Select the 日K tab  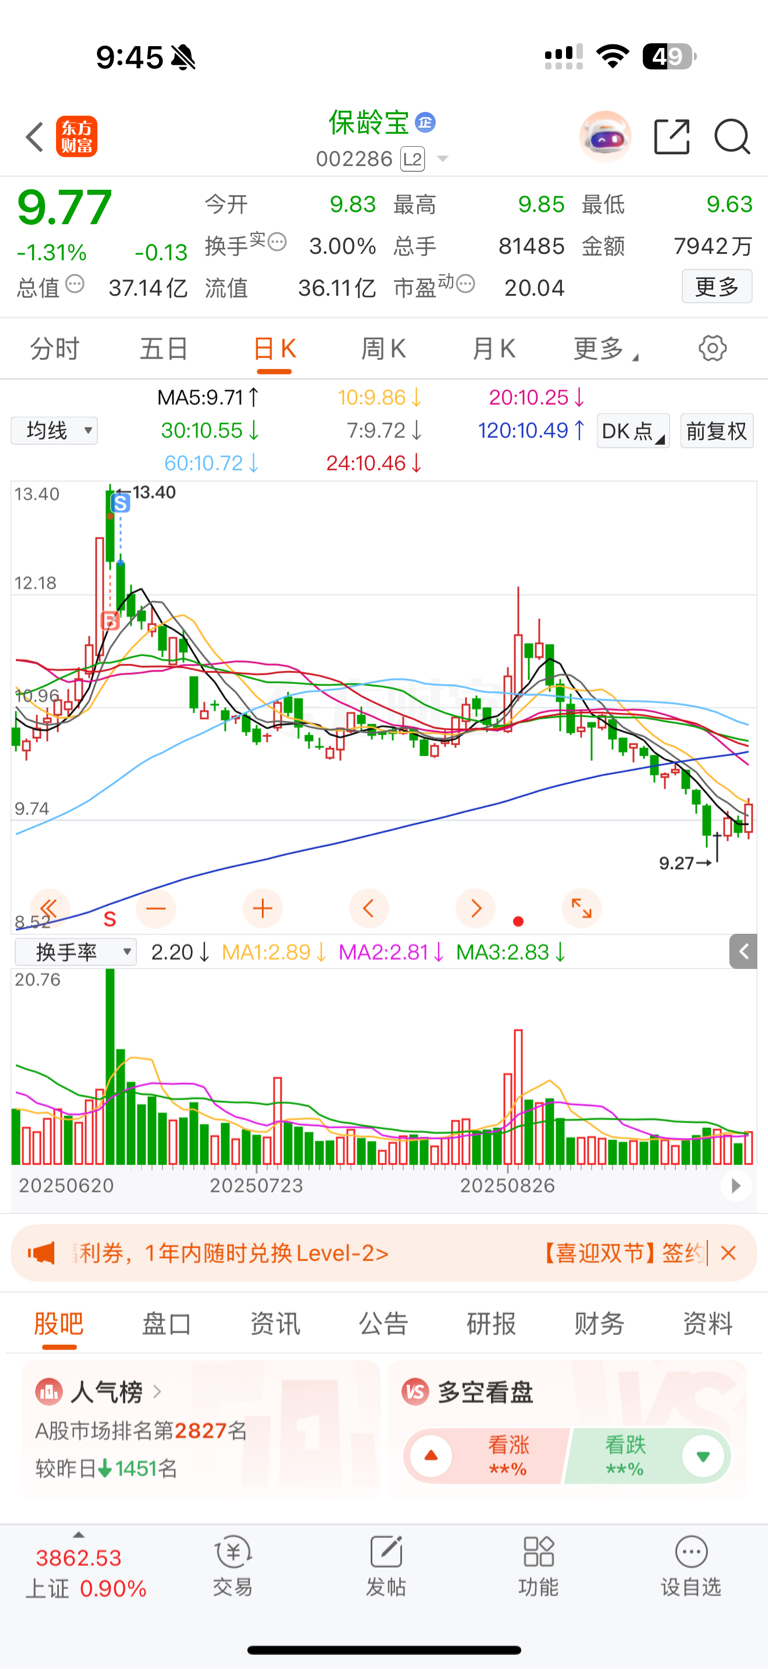pyautogui.click(x=274, y=348)
